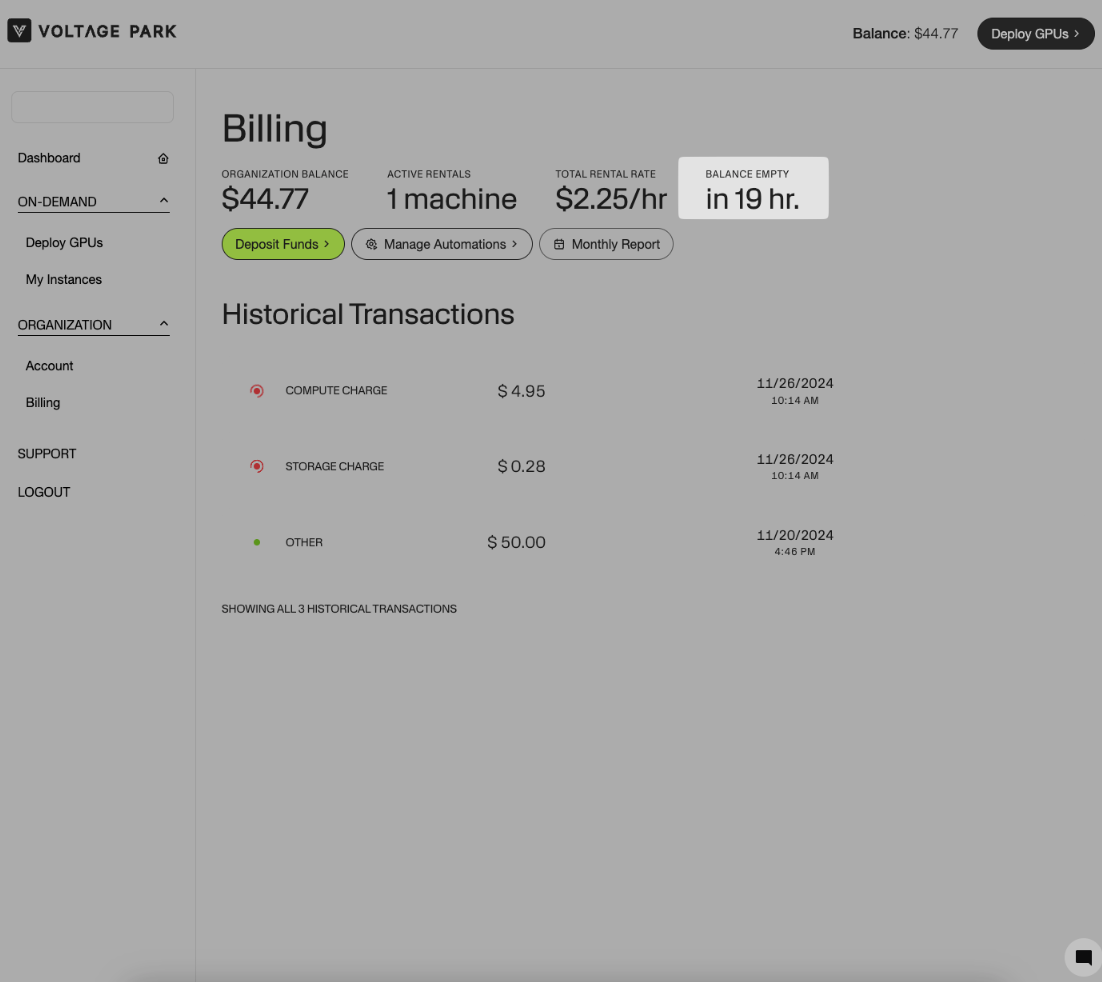Click the Storage Charge red status icon
The width and height of the screenshot is (1102, 982).
(x=257, y=467)
